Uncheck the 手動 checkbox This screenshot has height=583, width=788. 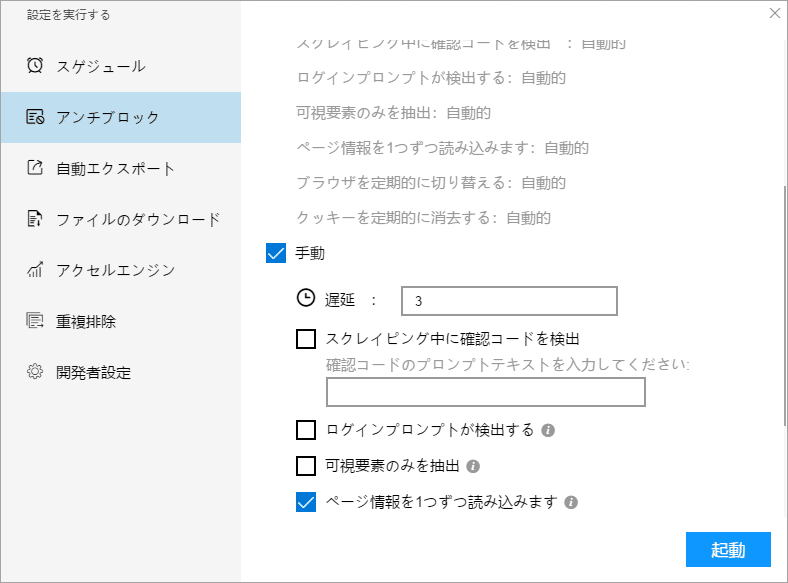[x=277, y=254]
